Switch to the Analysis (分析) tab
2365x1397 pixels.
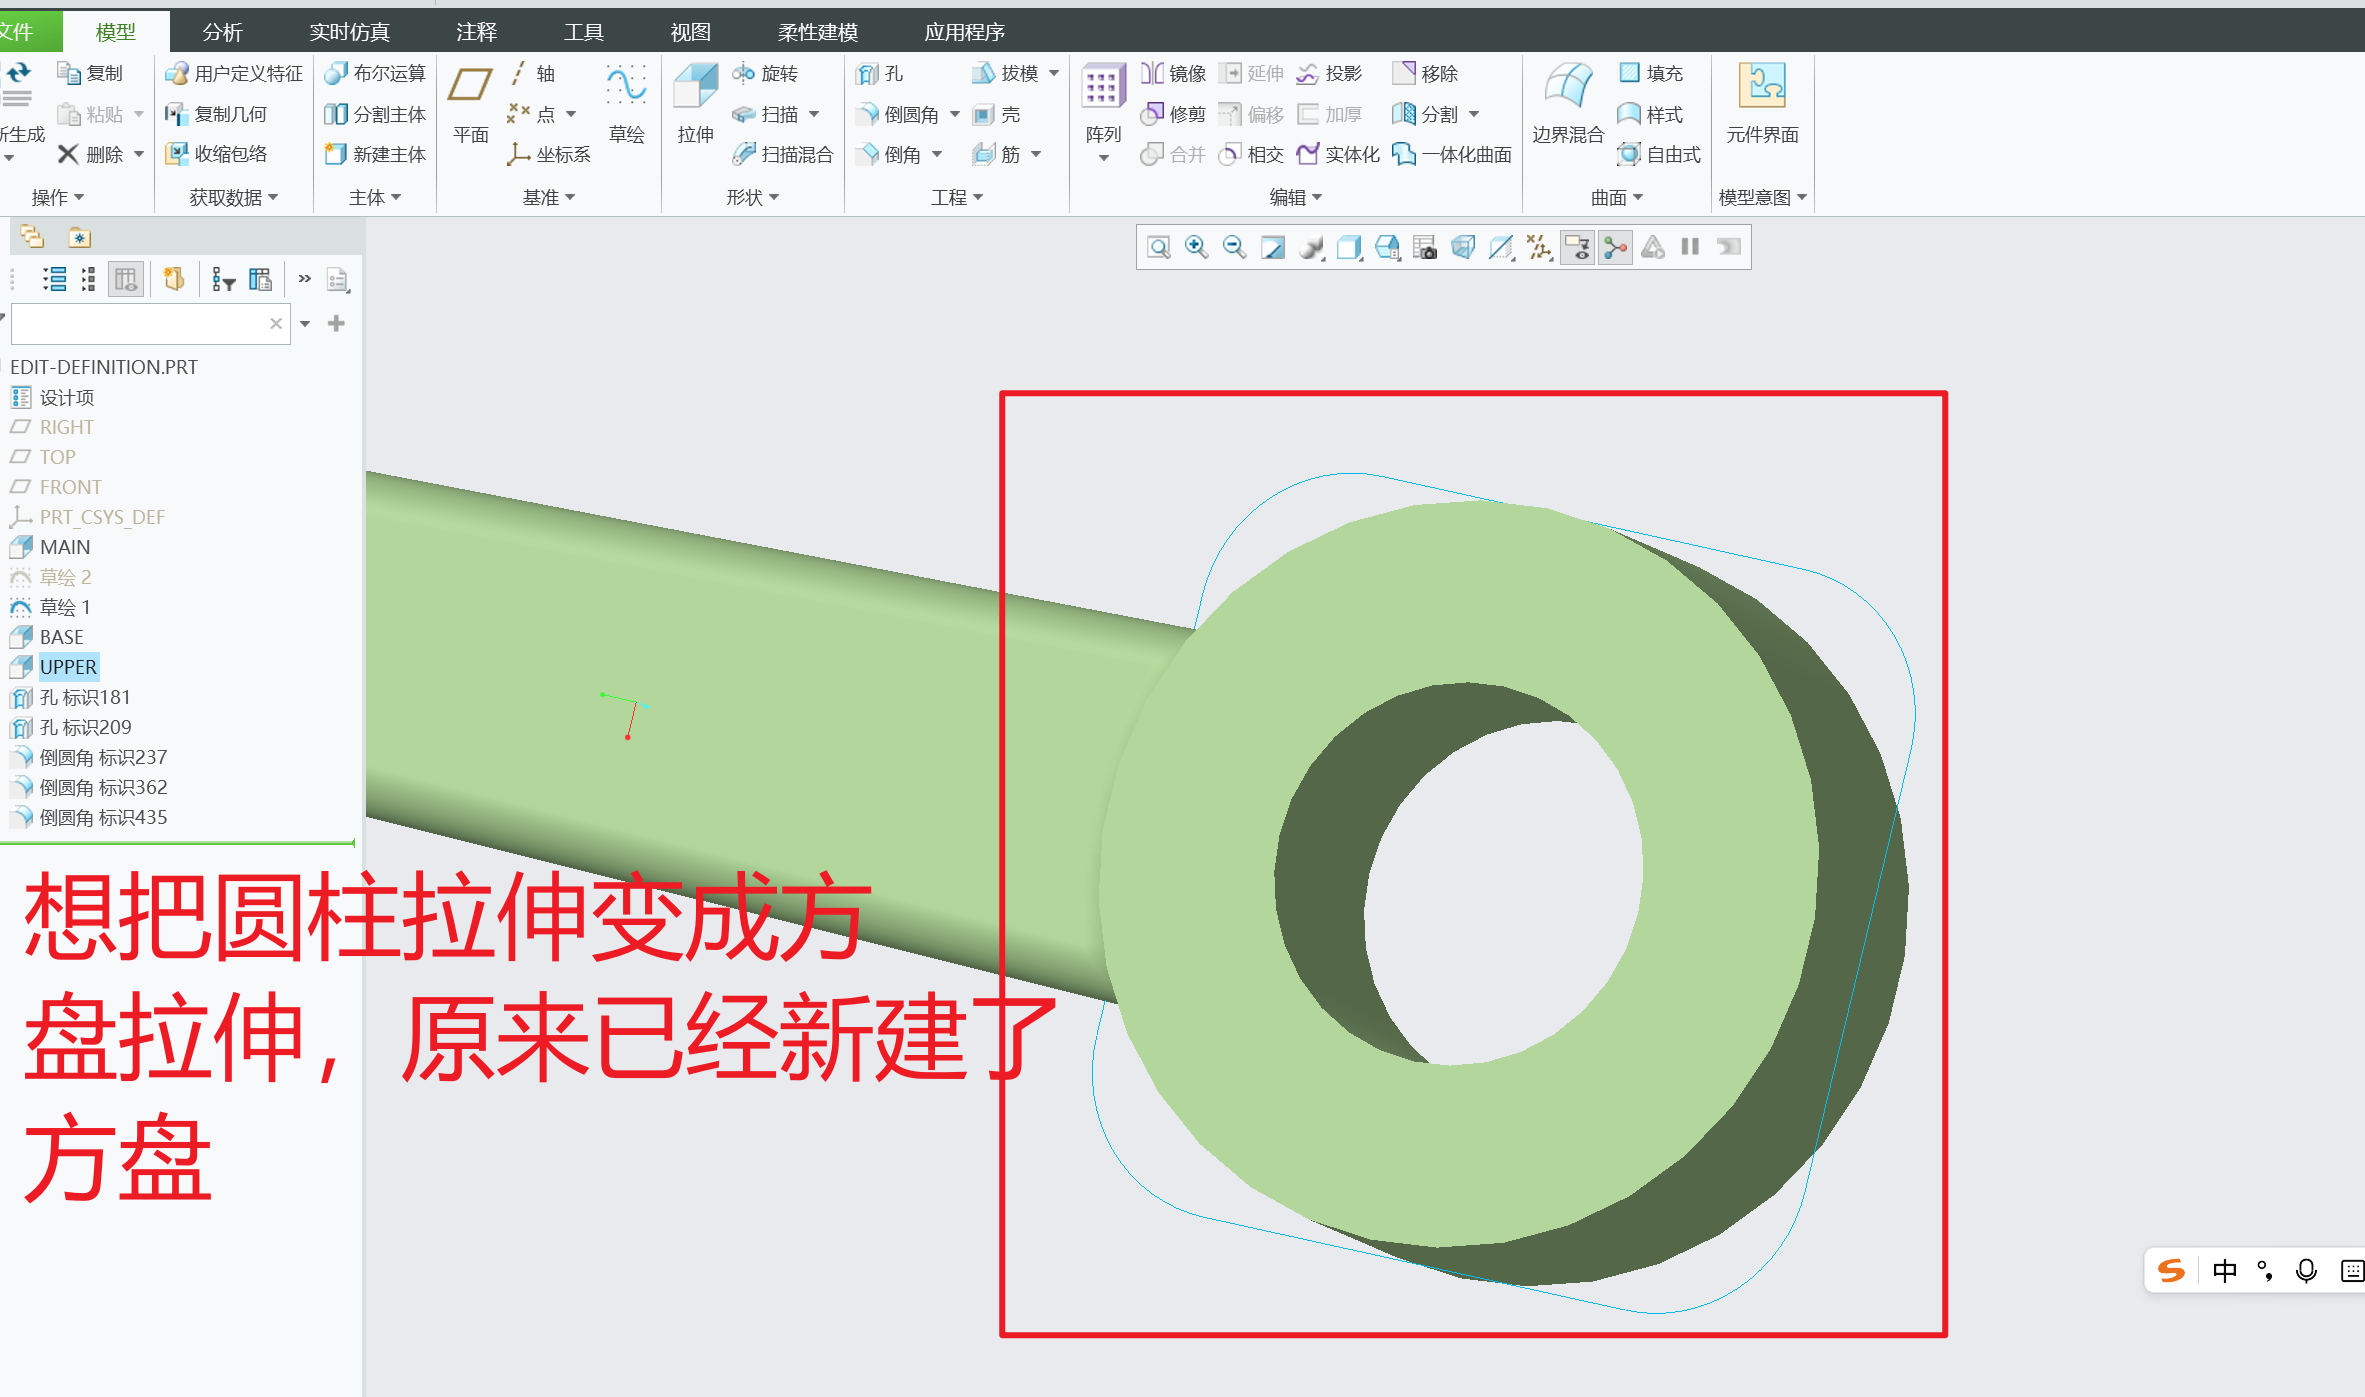222,32
